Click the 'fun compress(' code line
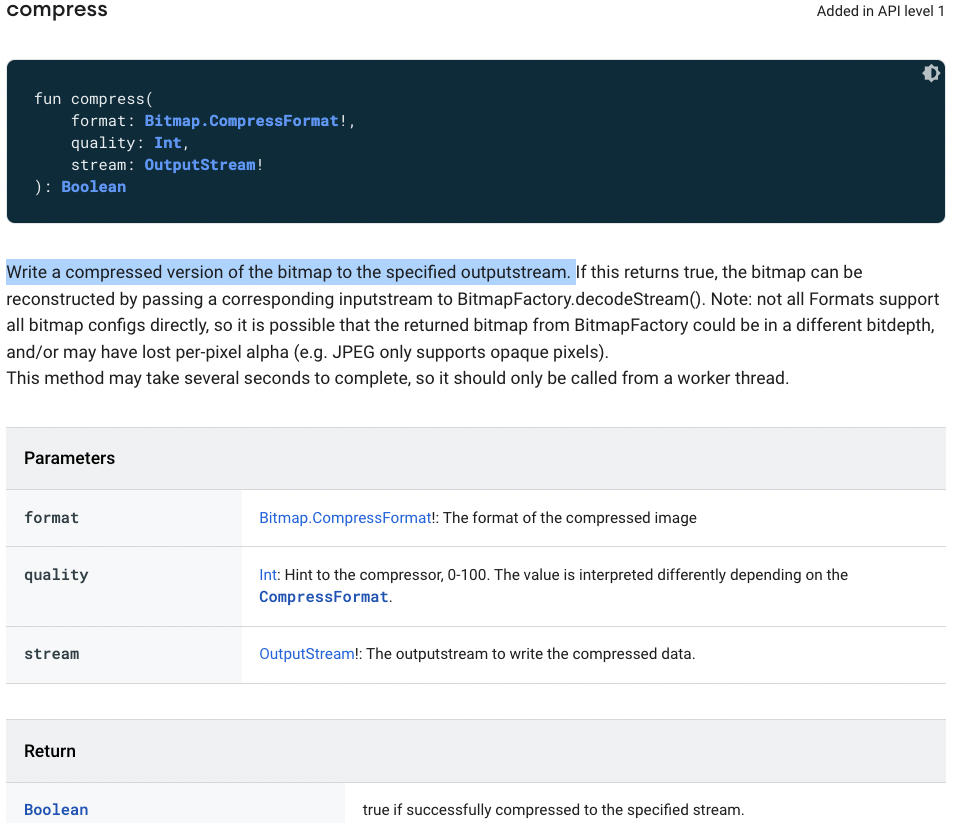 92,99
